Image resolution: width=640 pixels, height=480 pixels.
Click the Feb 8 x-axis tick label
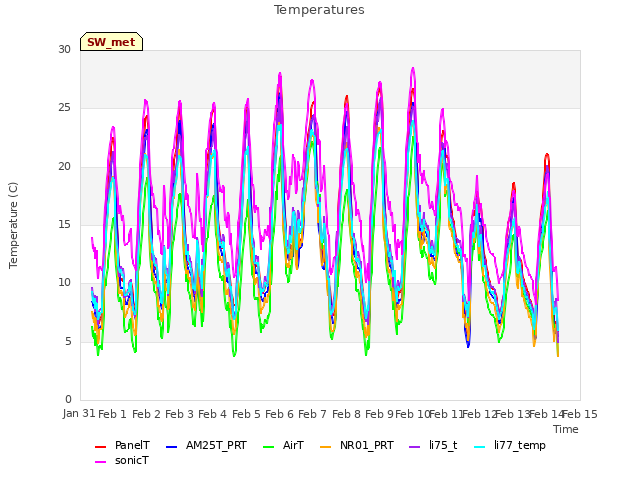346,414
